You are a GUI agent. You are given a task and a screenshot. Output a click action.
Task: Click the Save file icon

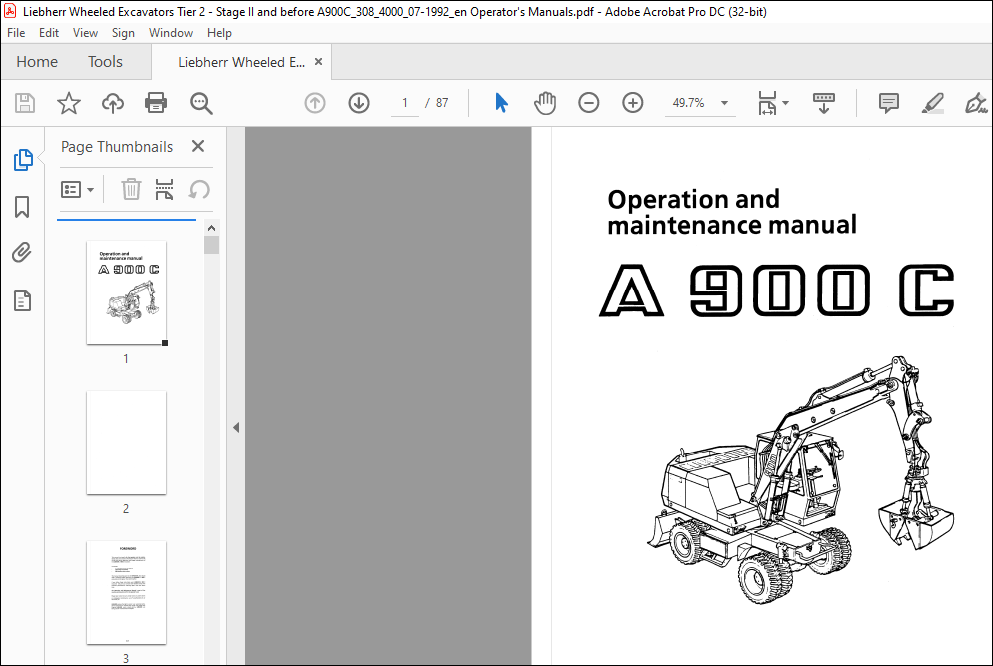(x=25, y=103)
